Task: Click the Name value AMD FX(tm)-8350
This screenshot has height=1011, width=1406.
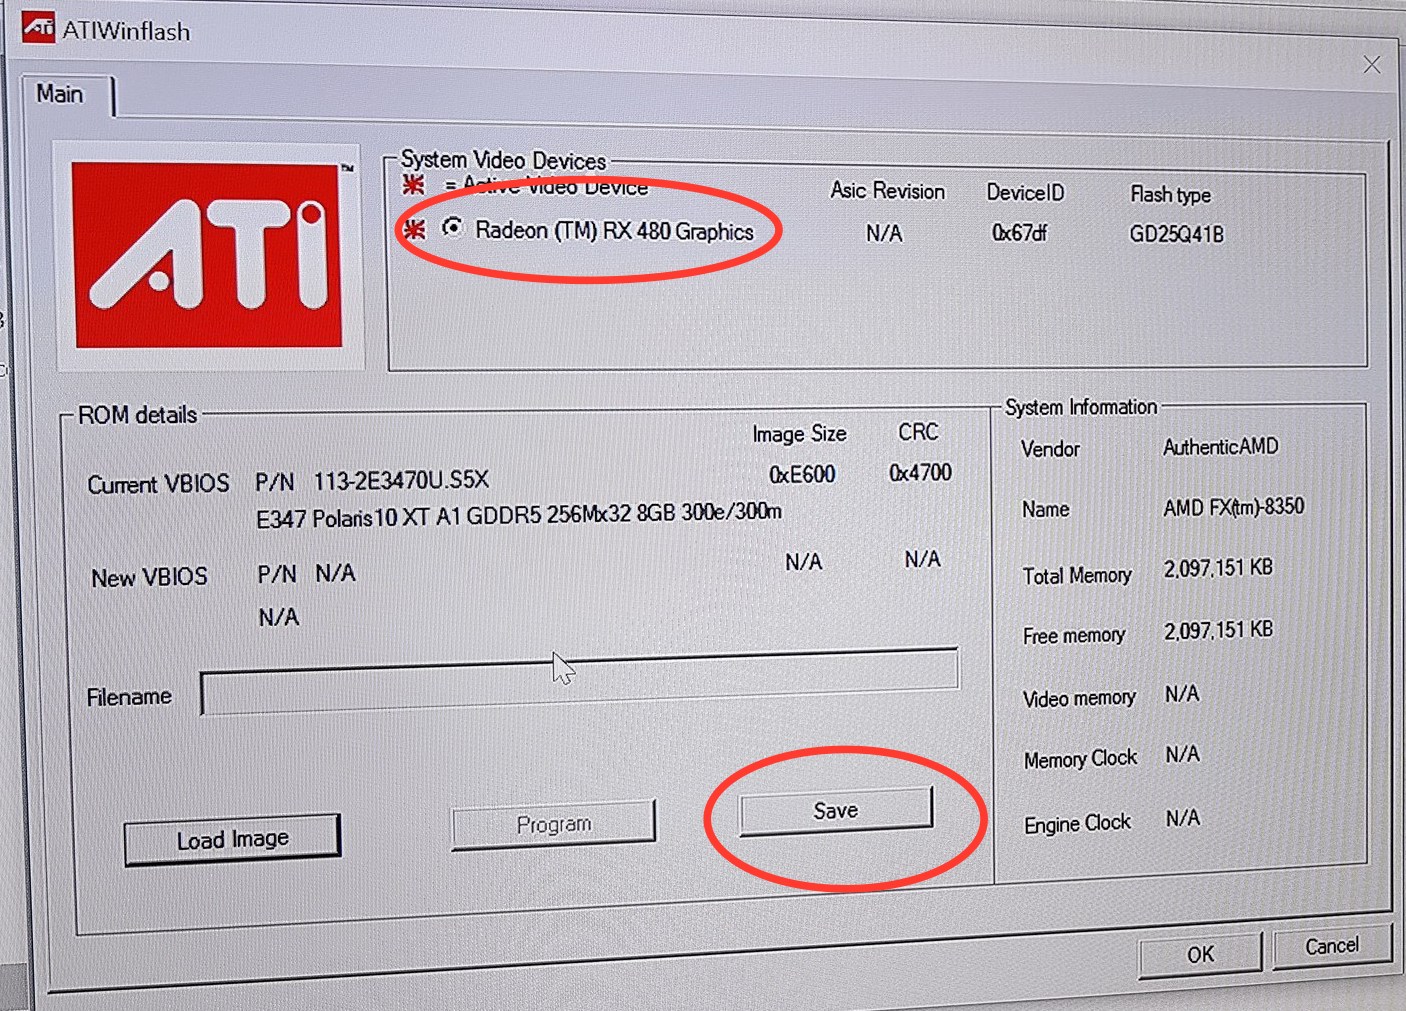Action: (1233, 507)
